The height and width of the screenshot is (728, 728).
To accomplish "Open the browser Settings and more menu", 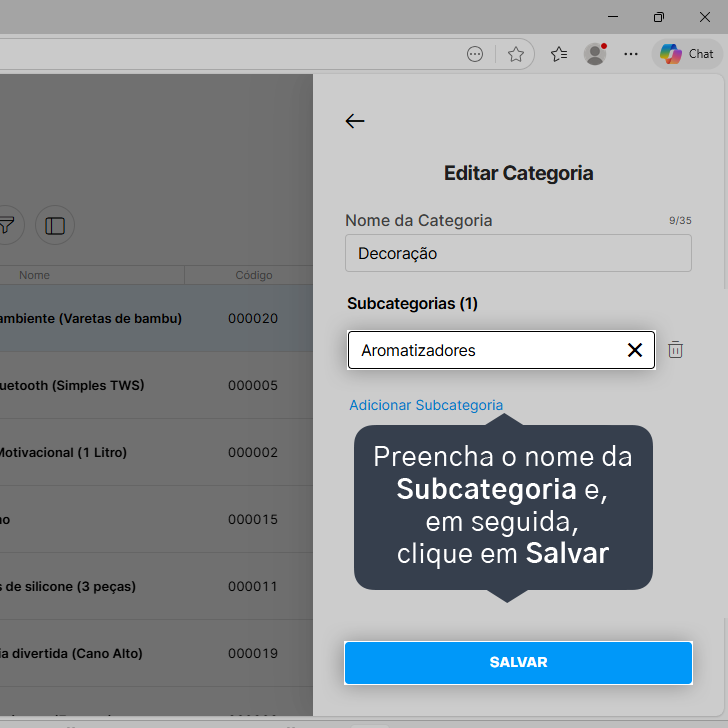I will pos(630,54).
